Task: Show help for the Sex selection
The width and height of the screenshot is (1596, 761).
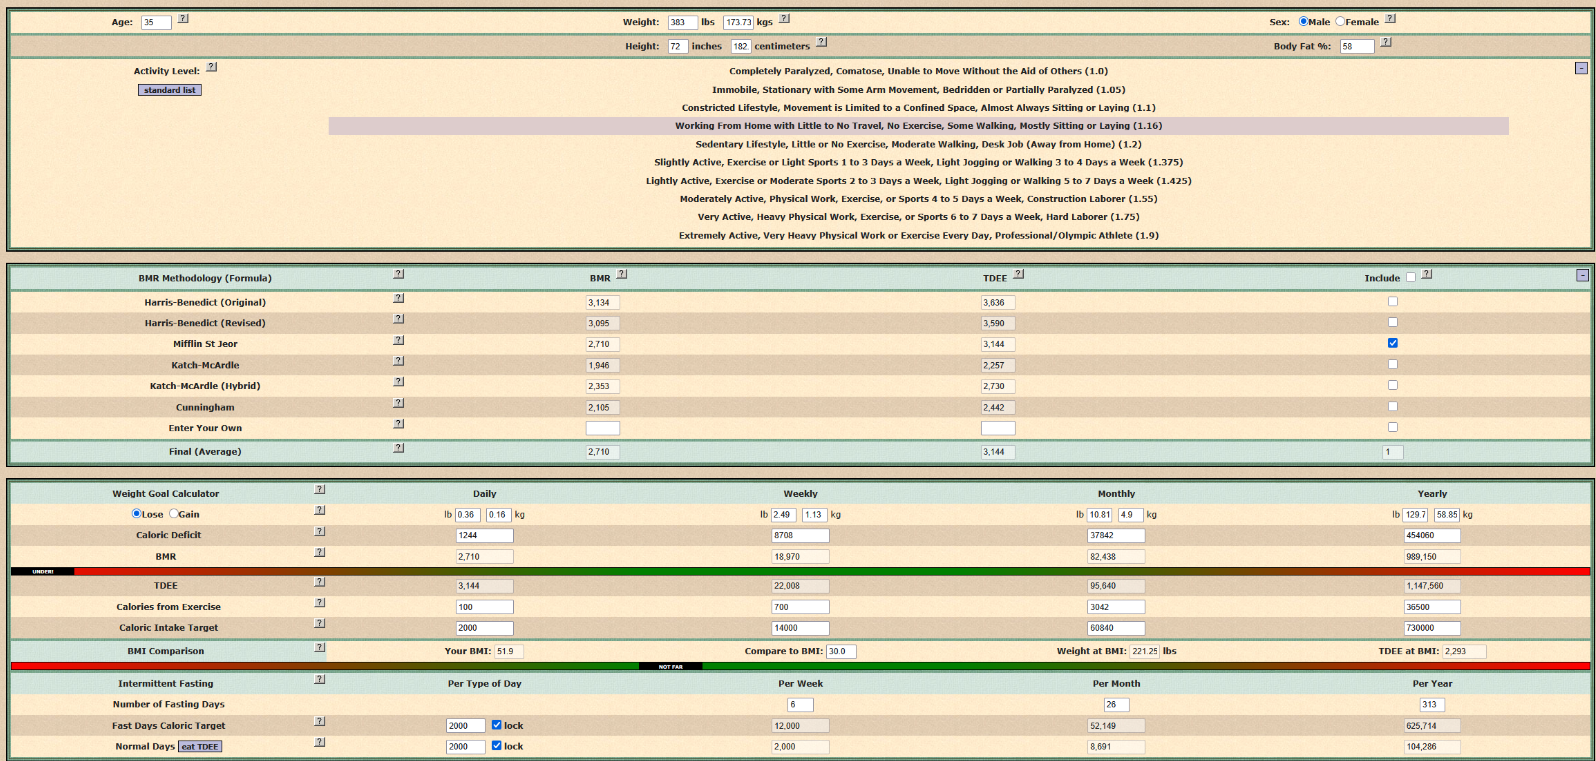Action: tap(1390, 19)
